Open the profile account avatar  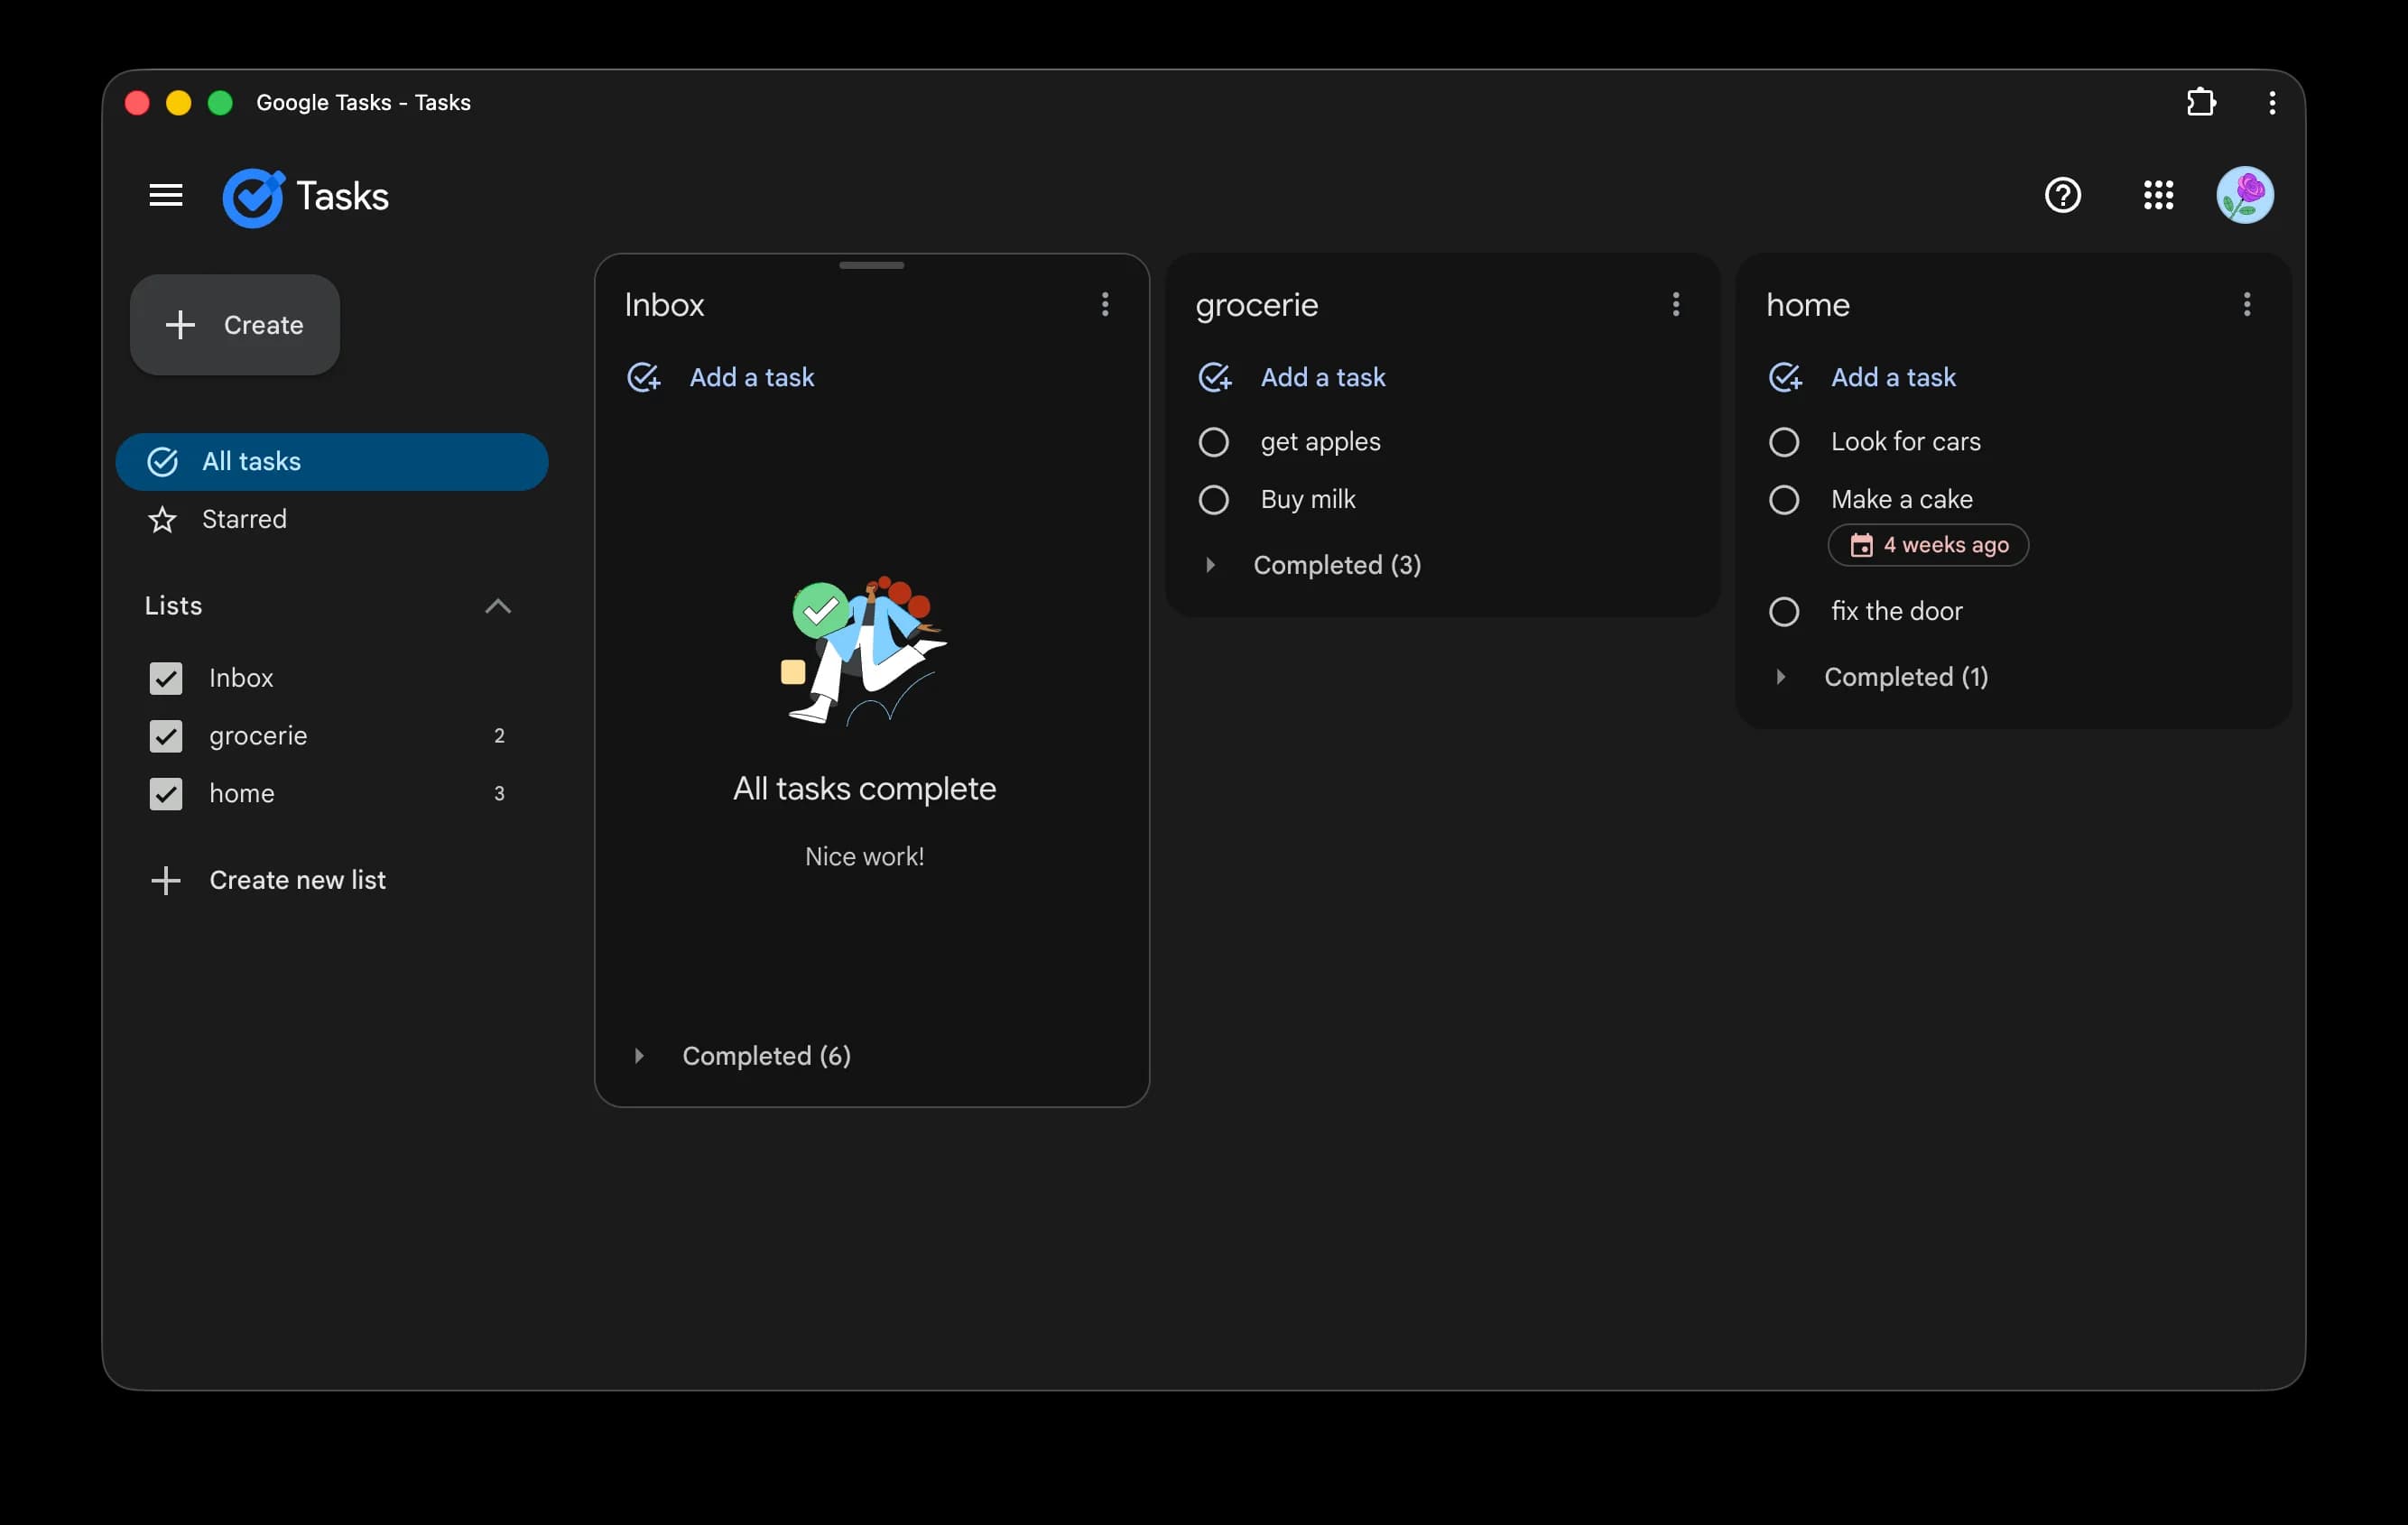pos(2245,195)
